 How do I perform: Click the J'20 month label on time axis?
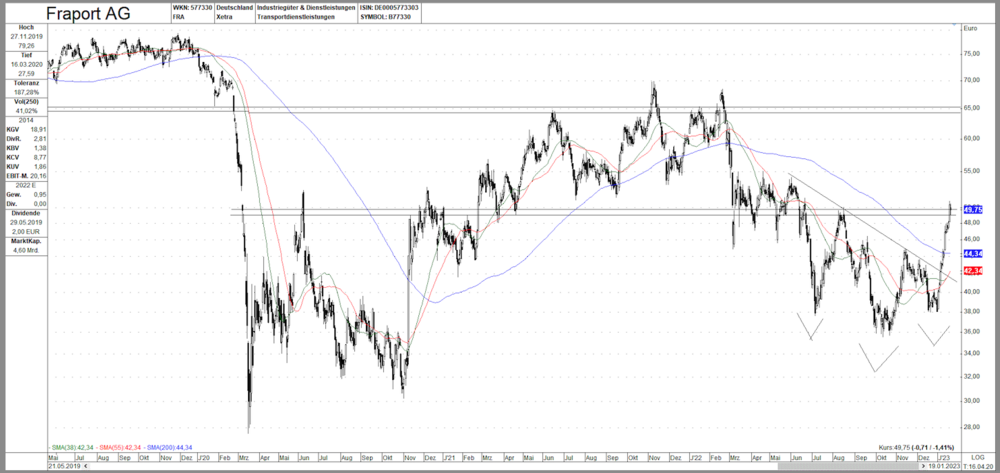[204, 458]
